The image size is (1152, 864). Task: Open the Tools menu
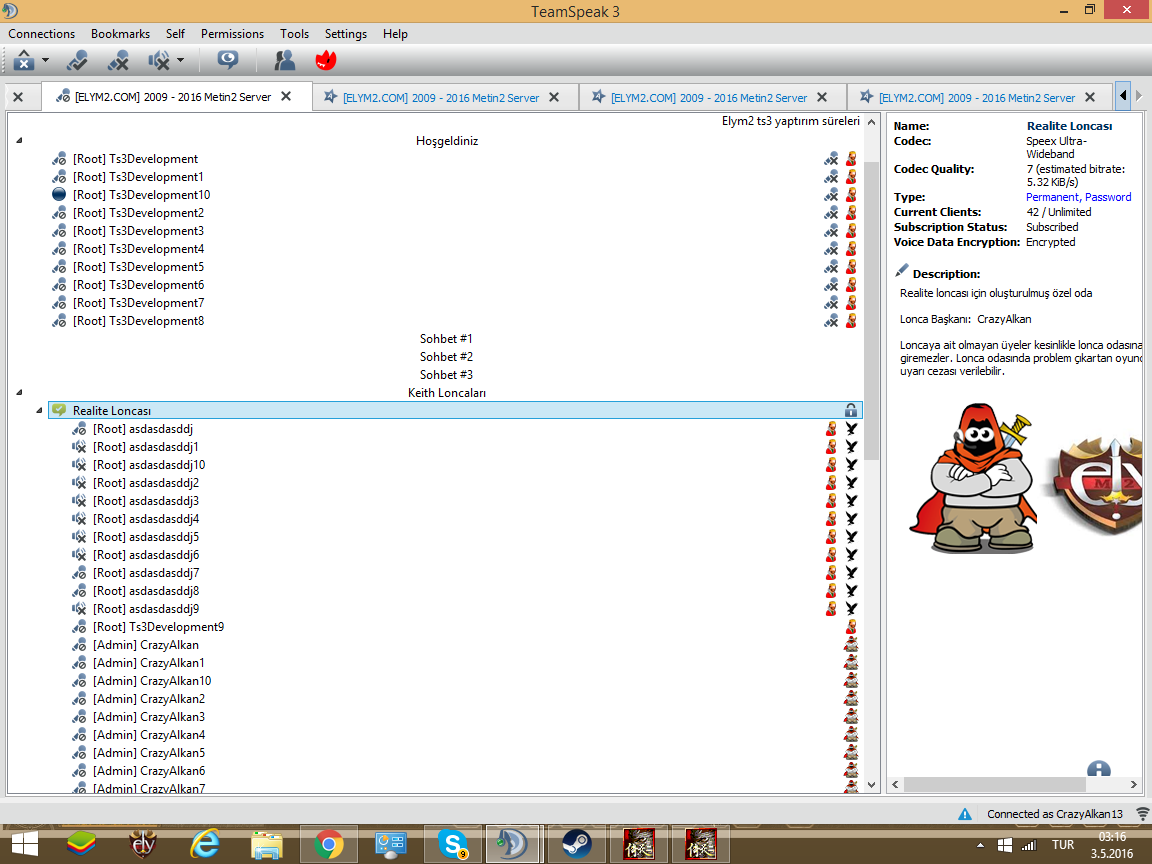[294, 34]
